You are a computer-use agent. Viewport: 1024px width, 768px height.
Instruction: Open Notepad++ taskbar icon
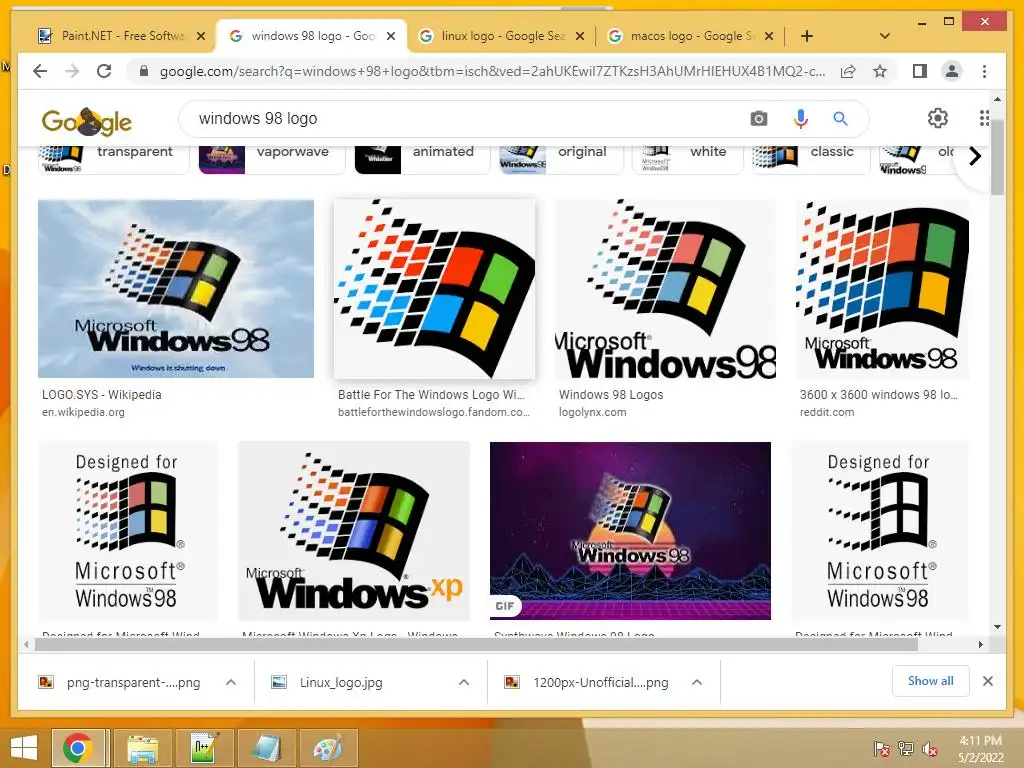[204, 748]
